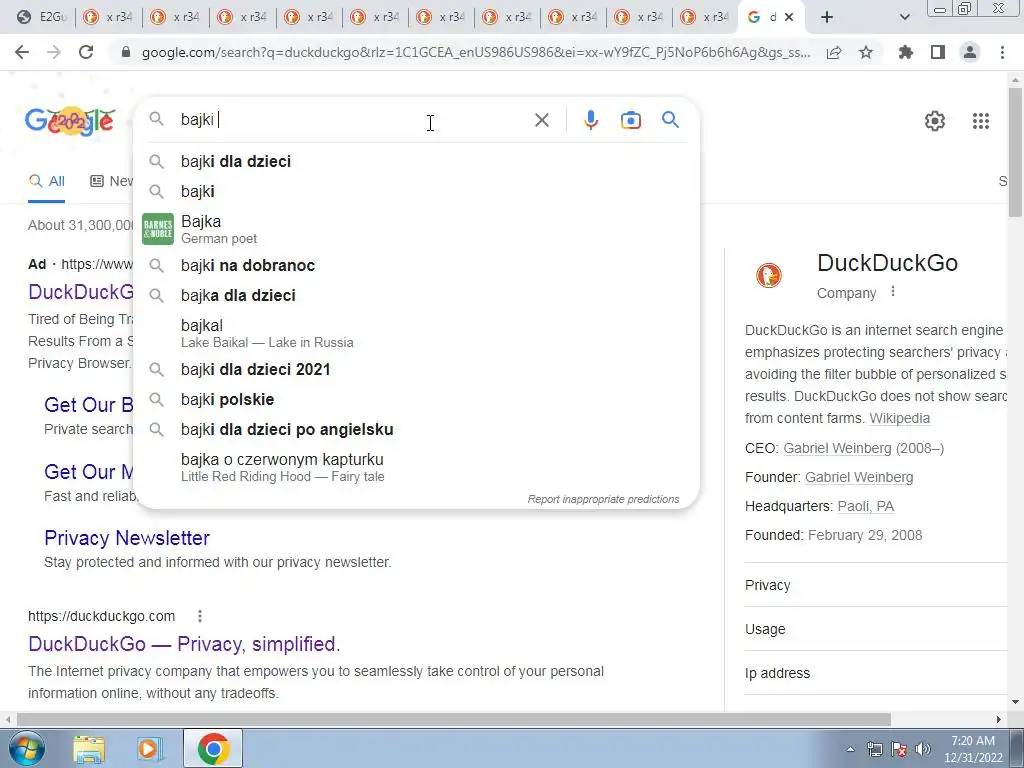This screenshot has width=1024, height=768.
Task: Open Privacy Newsletter ad link
Action: (x=127, y=537)
